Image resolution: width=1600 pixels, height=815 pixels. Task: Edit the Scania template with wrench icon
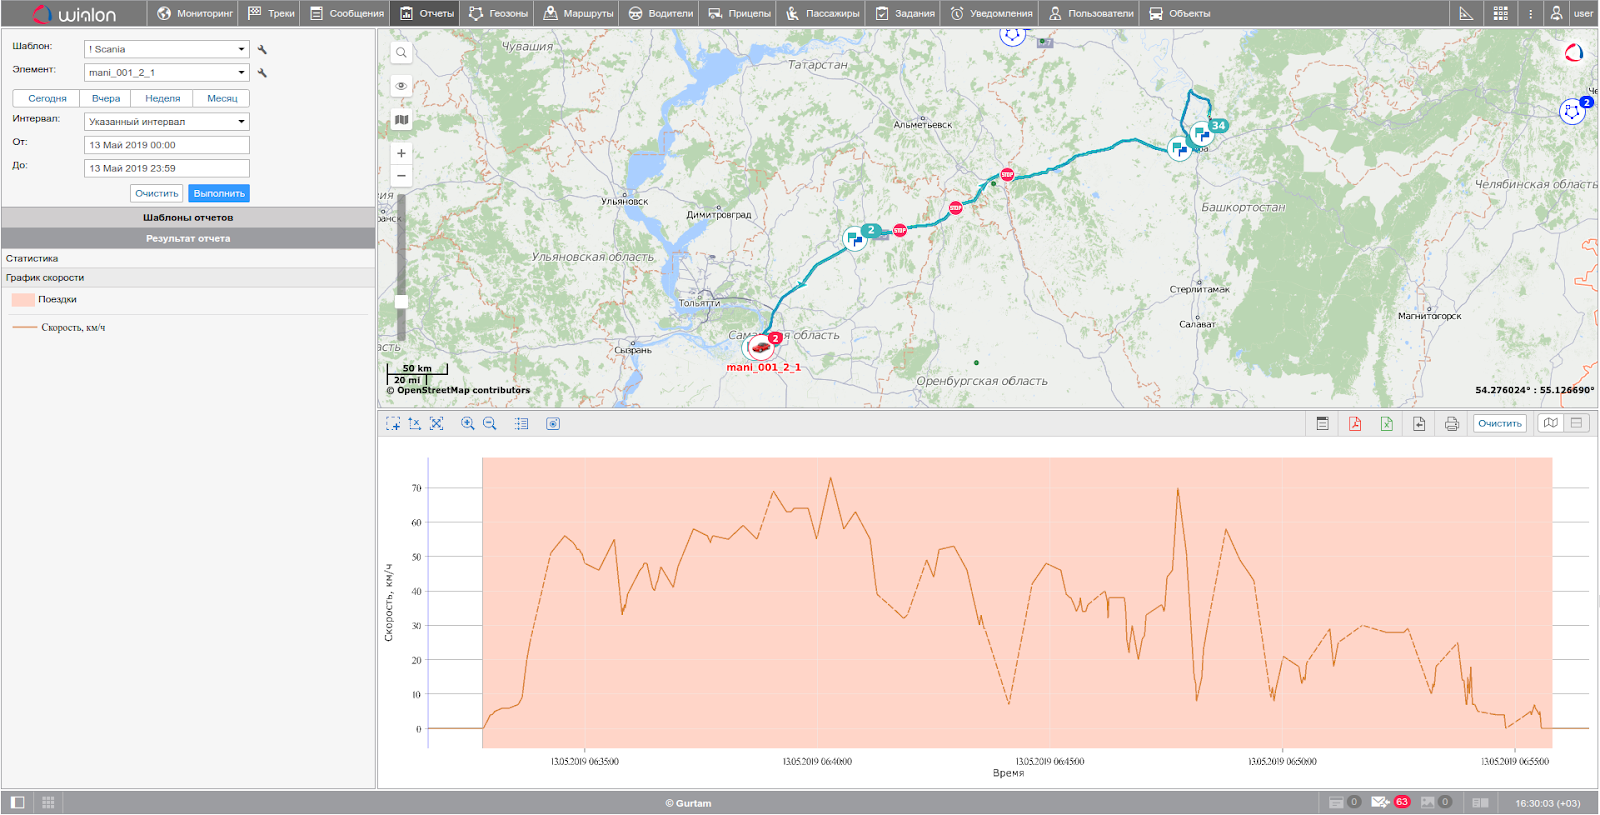[262, 49]
